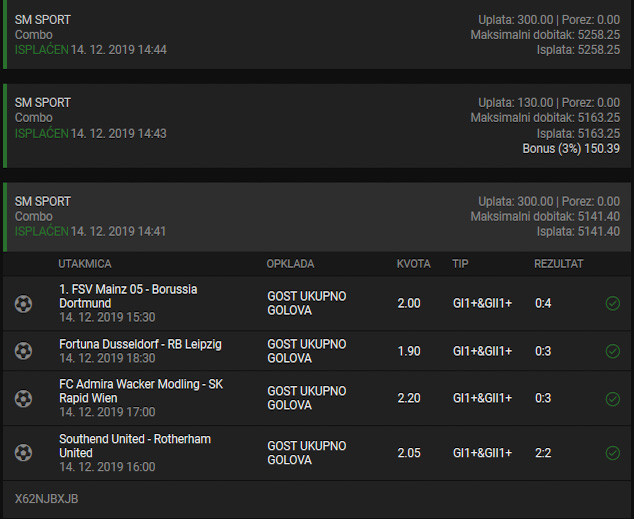Open Southend United - Rotherham United match
This screenshot has height=519, width=634.
point(135,446)
